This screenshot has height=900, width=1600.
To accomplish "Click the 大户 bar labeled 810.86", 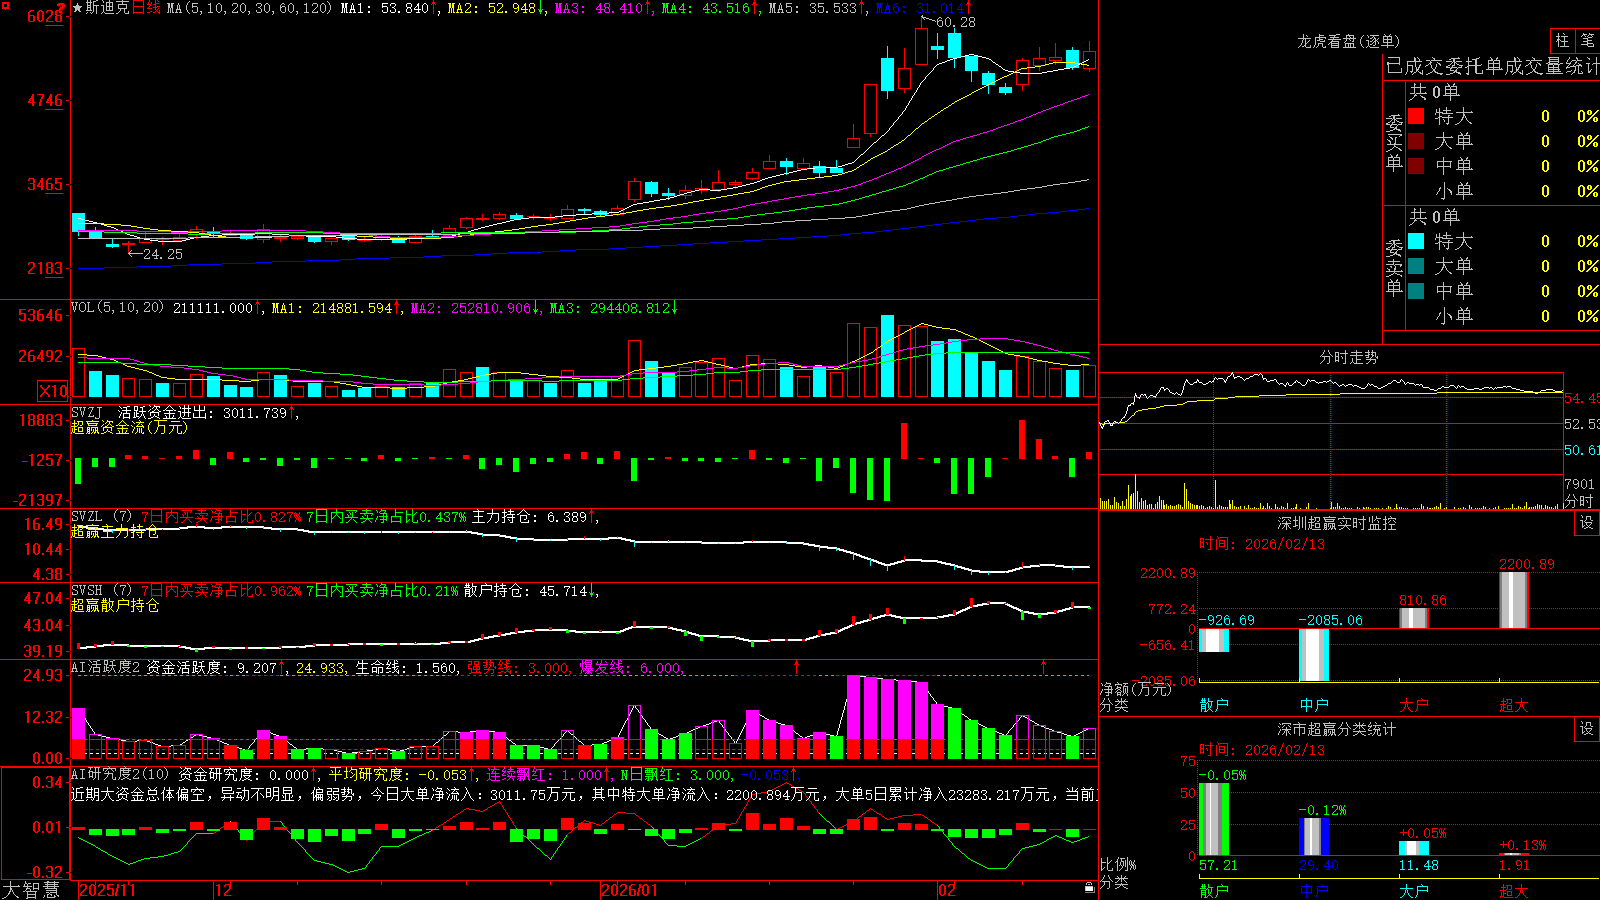I will pyautogui.click(x=1414, y=619).
